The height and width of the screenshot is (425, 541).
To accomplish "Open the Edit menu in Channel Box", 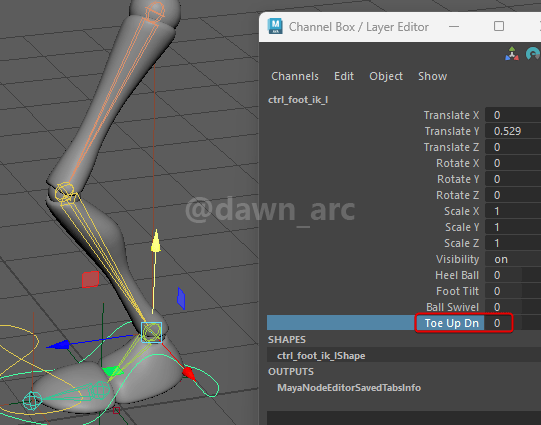I will (344, 76).
